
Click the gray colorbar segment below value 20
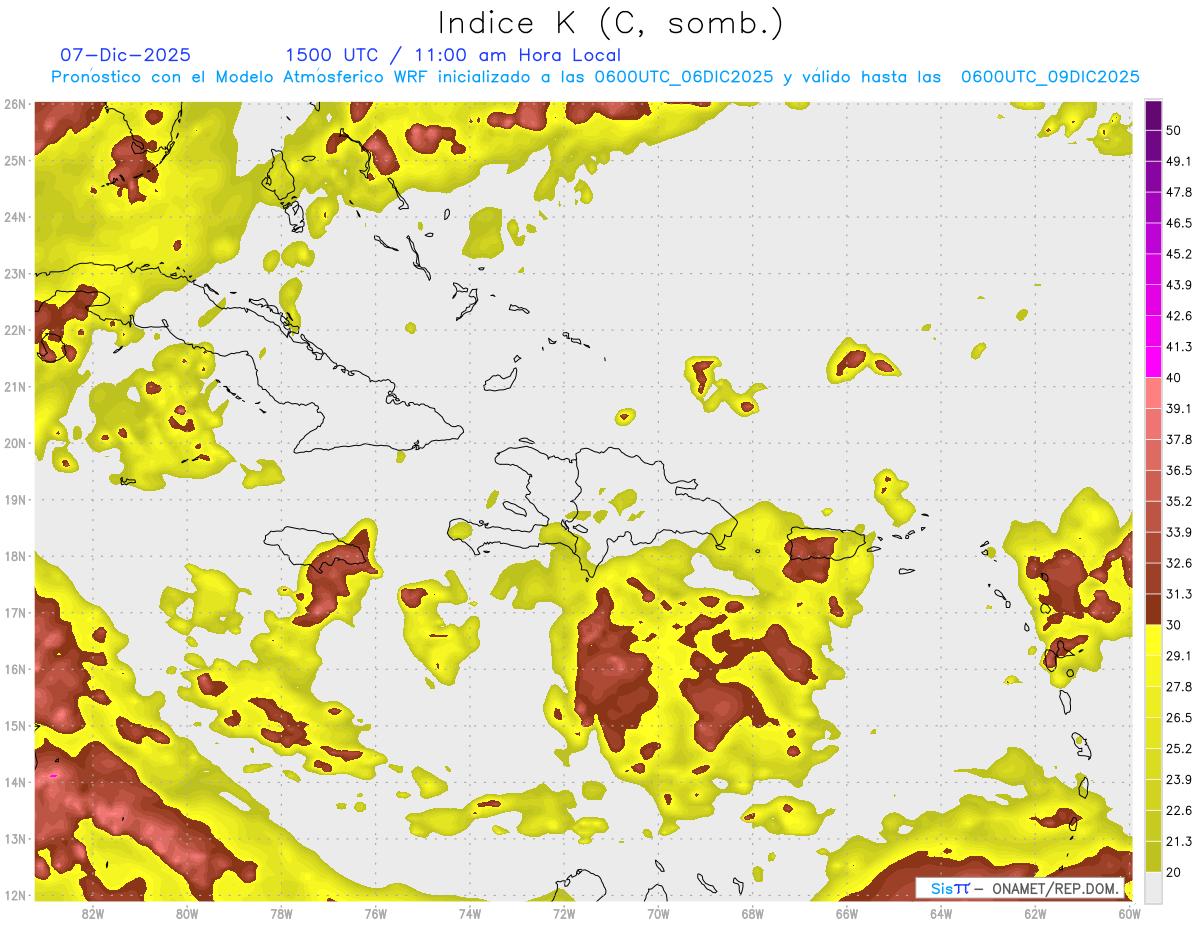click(x=1153, y=886)
